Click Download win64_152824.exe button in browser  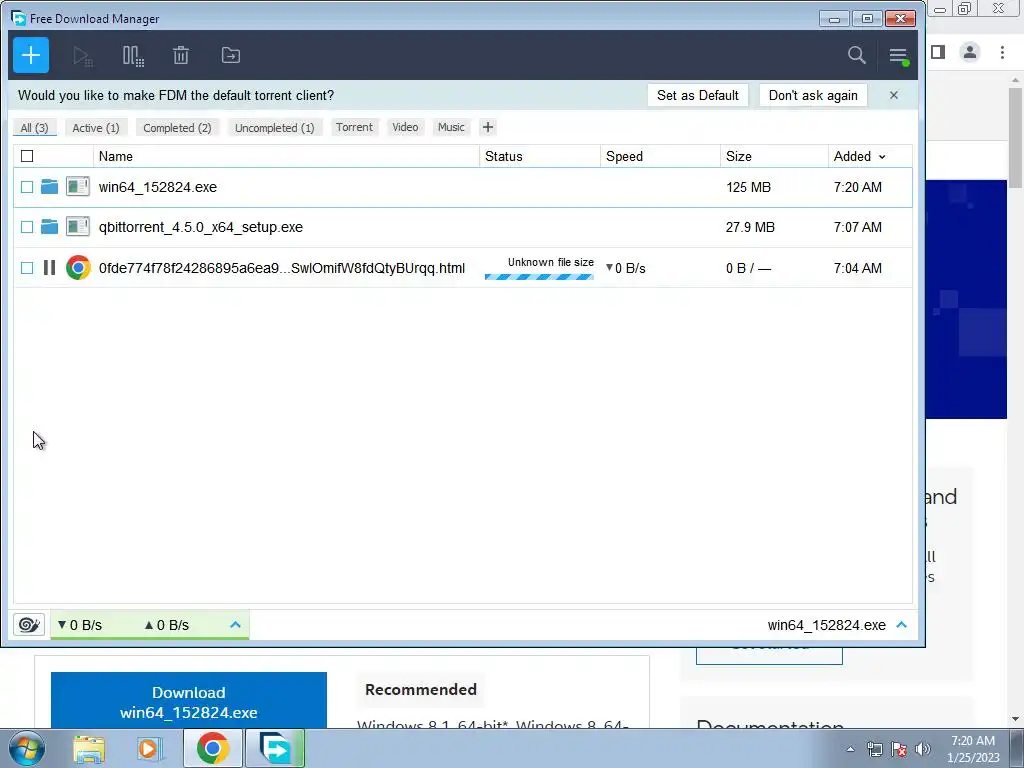coord(189,701)
